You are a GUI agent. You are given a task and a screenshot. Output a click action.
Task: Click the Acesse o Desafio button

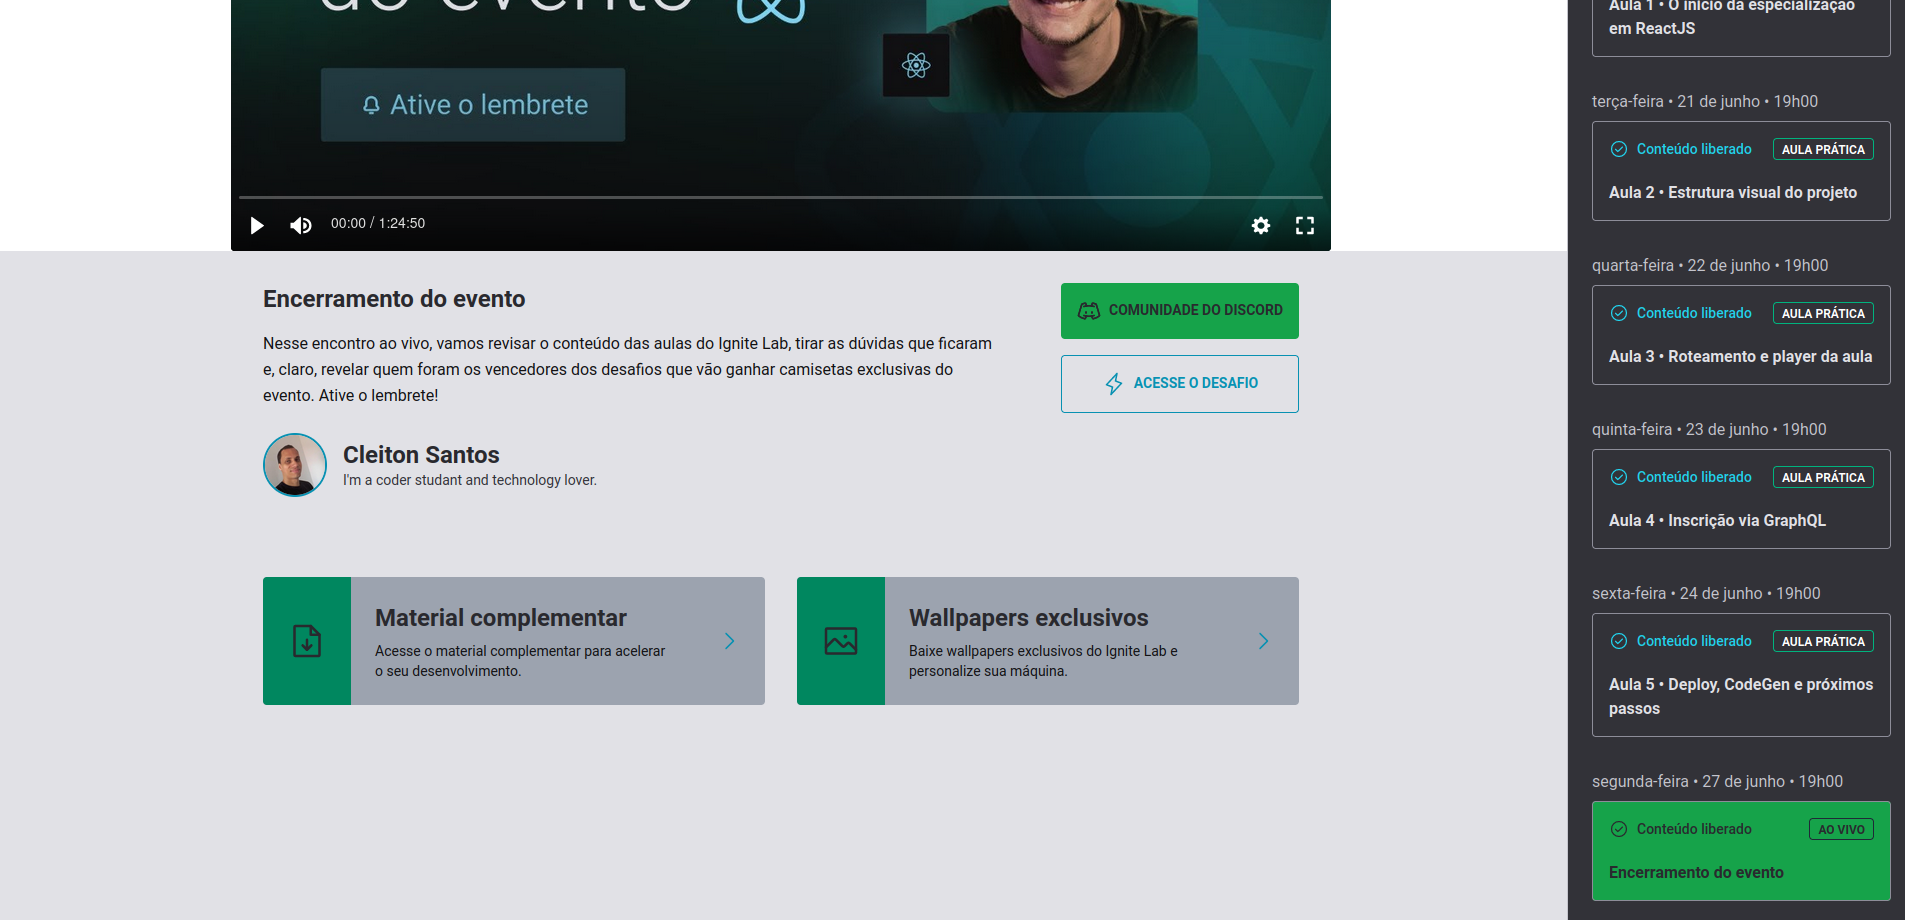[1179, 383]
